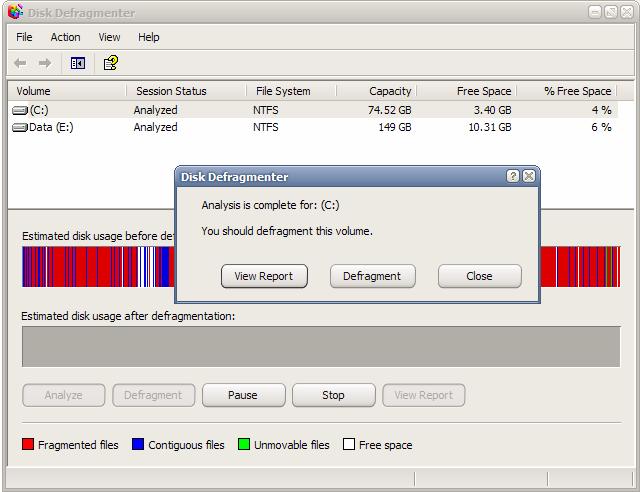Screen dimensions: 640x492
Task: Maximize the Disk Defragmenter window
Action: pyautogui.click(x=611, y=12)
